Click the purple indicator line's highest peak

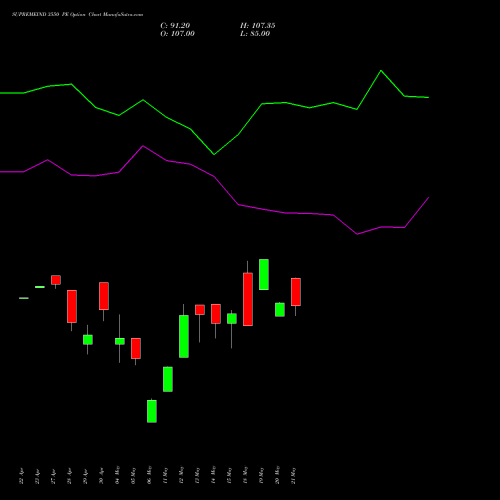(x=143, y=146)
